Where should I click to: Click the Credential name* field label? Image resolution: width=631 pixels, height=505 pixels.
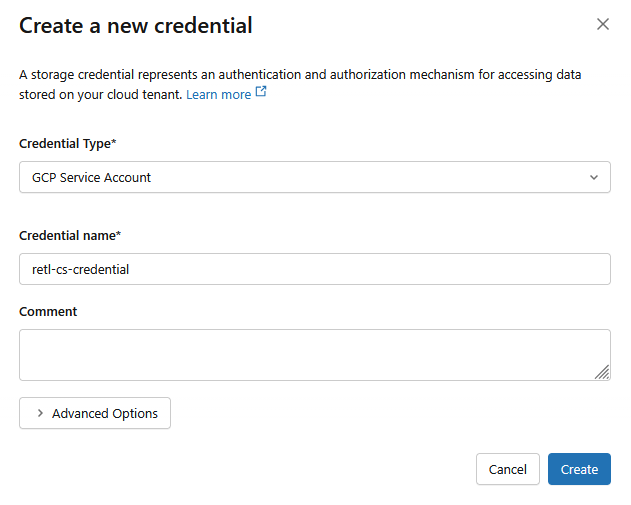(70, 235)
